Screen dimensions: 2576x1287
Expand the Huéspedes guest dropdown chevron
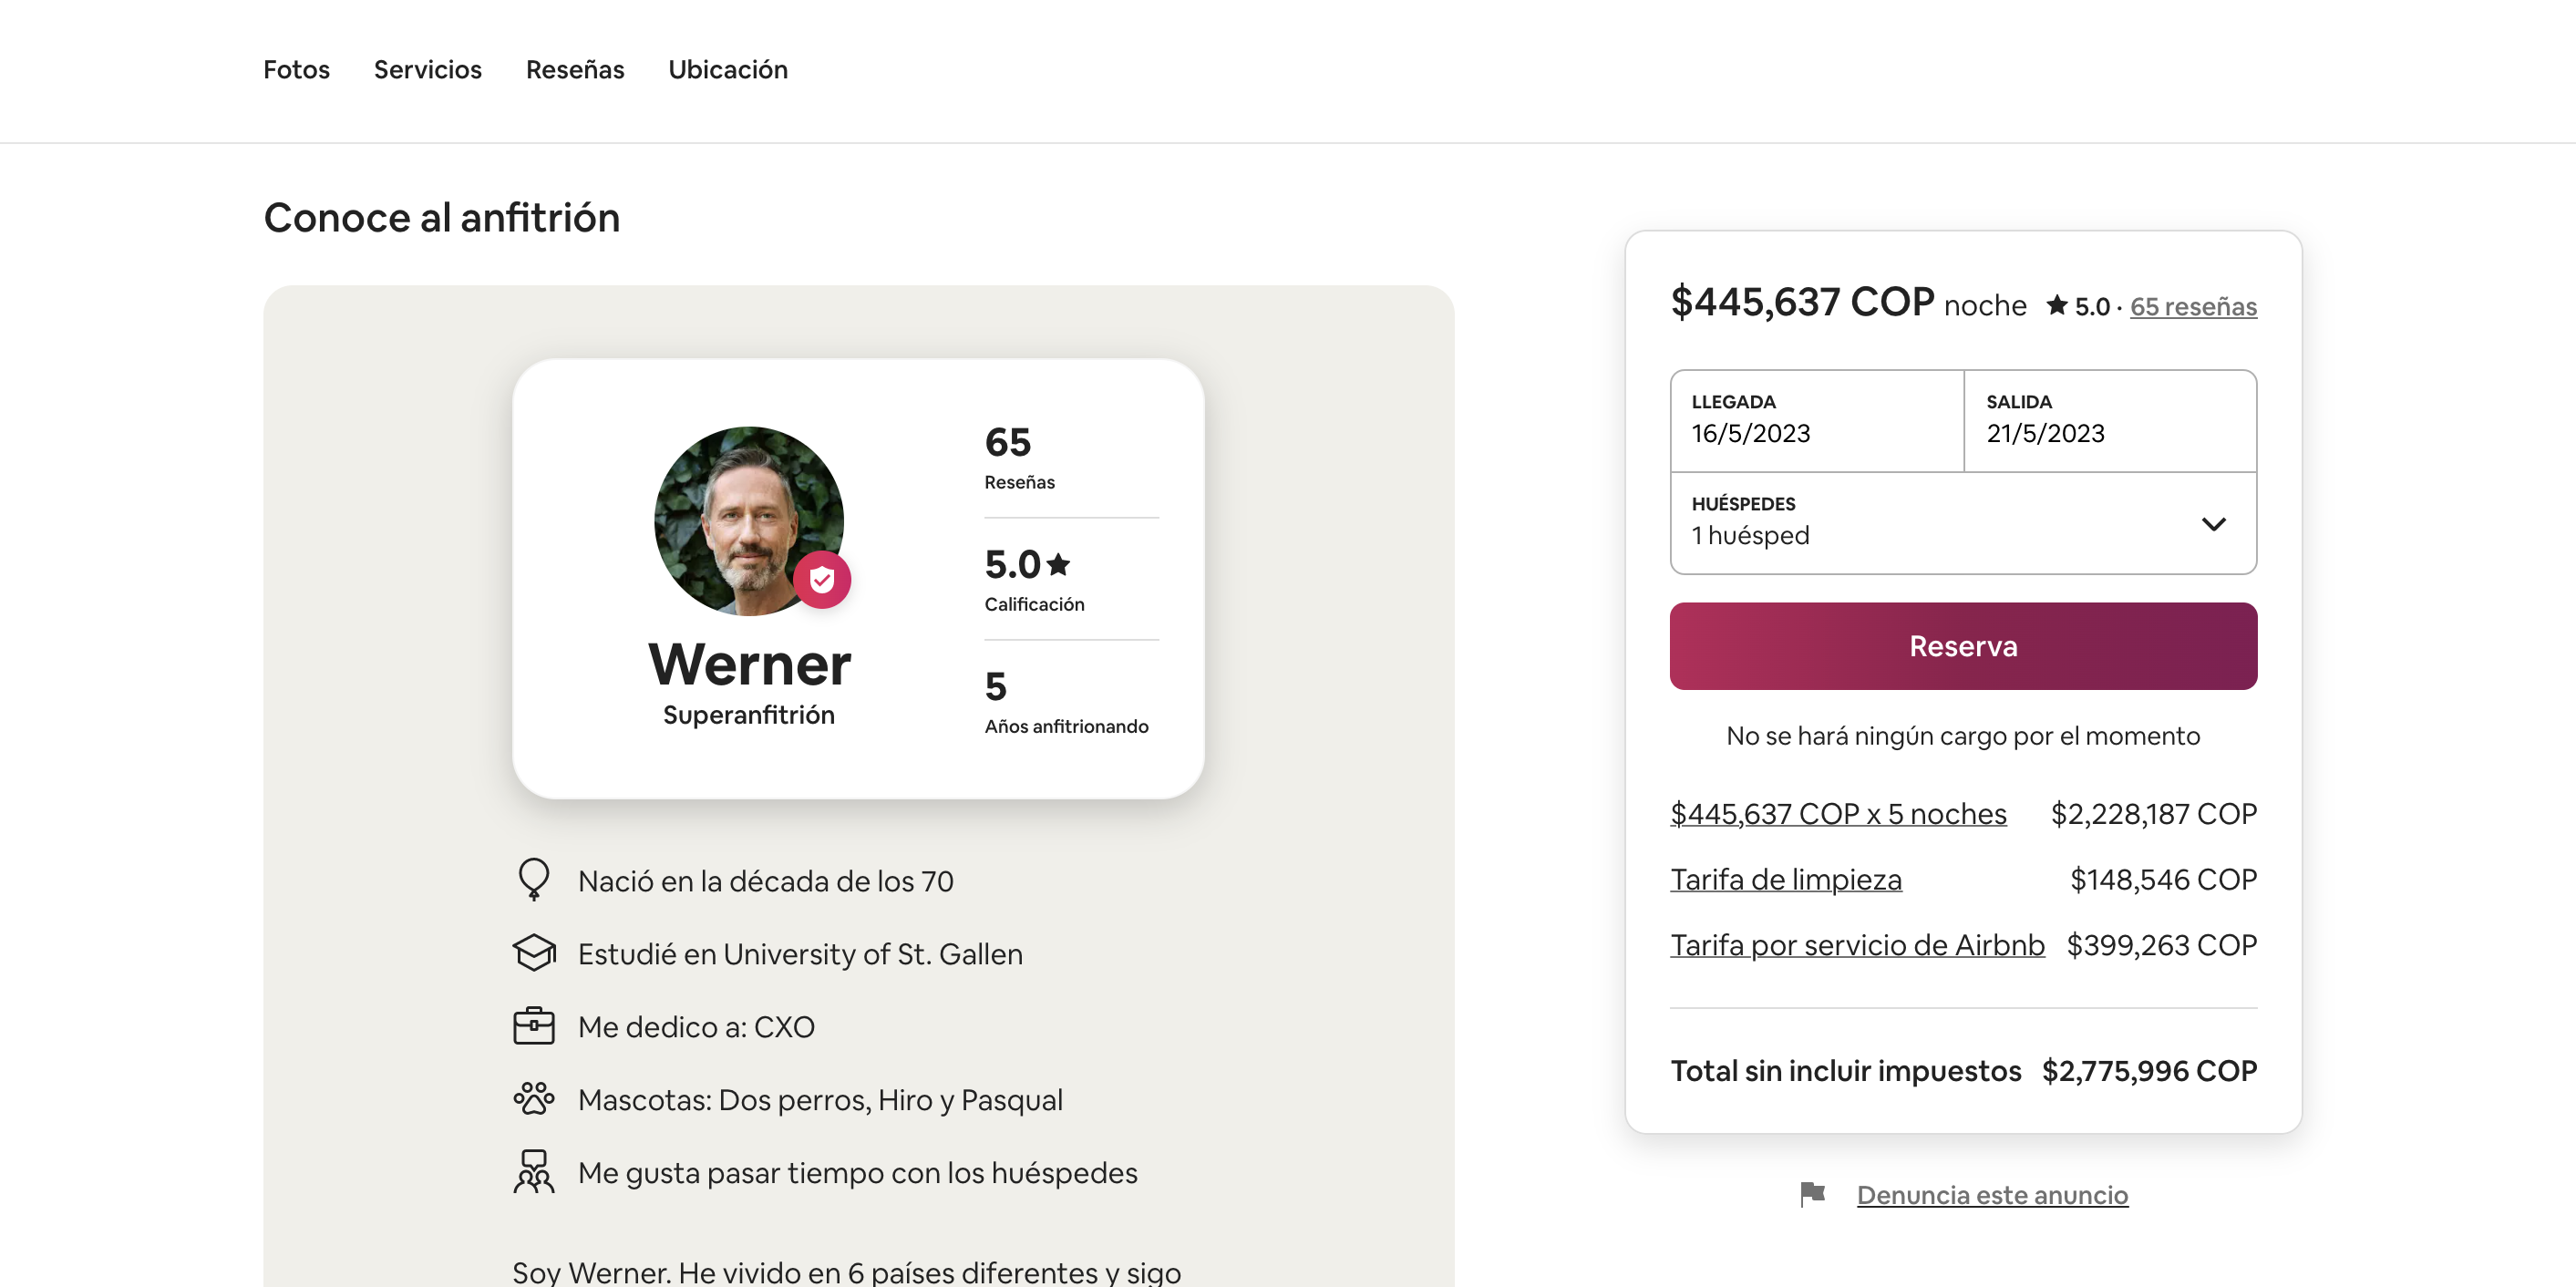tap(2213, 524)
